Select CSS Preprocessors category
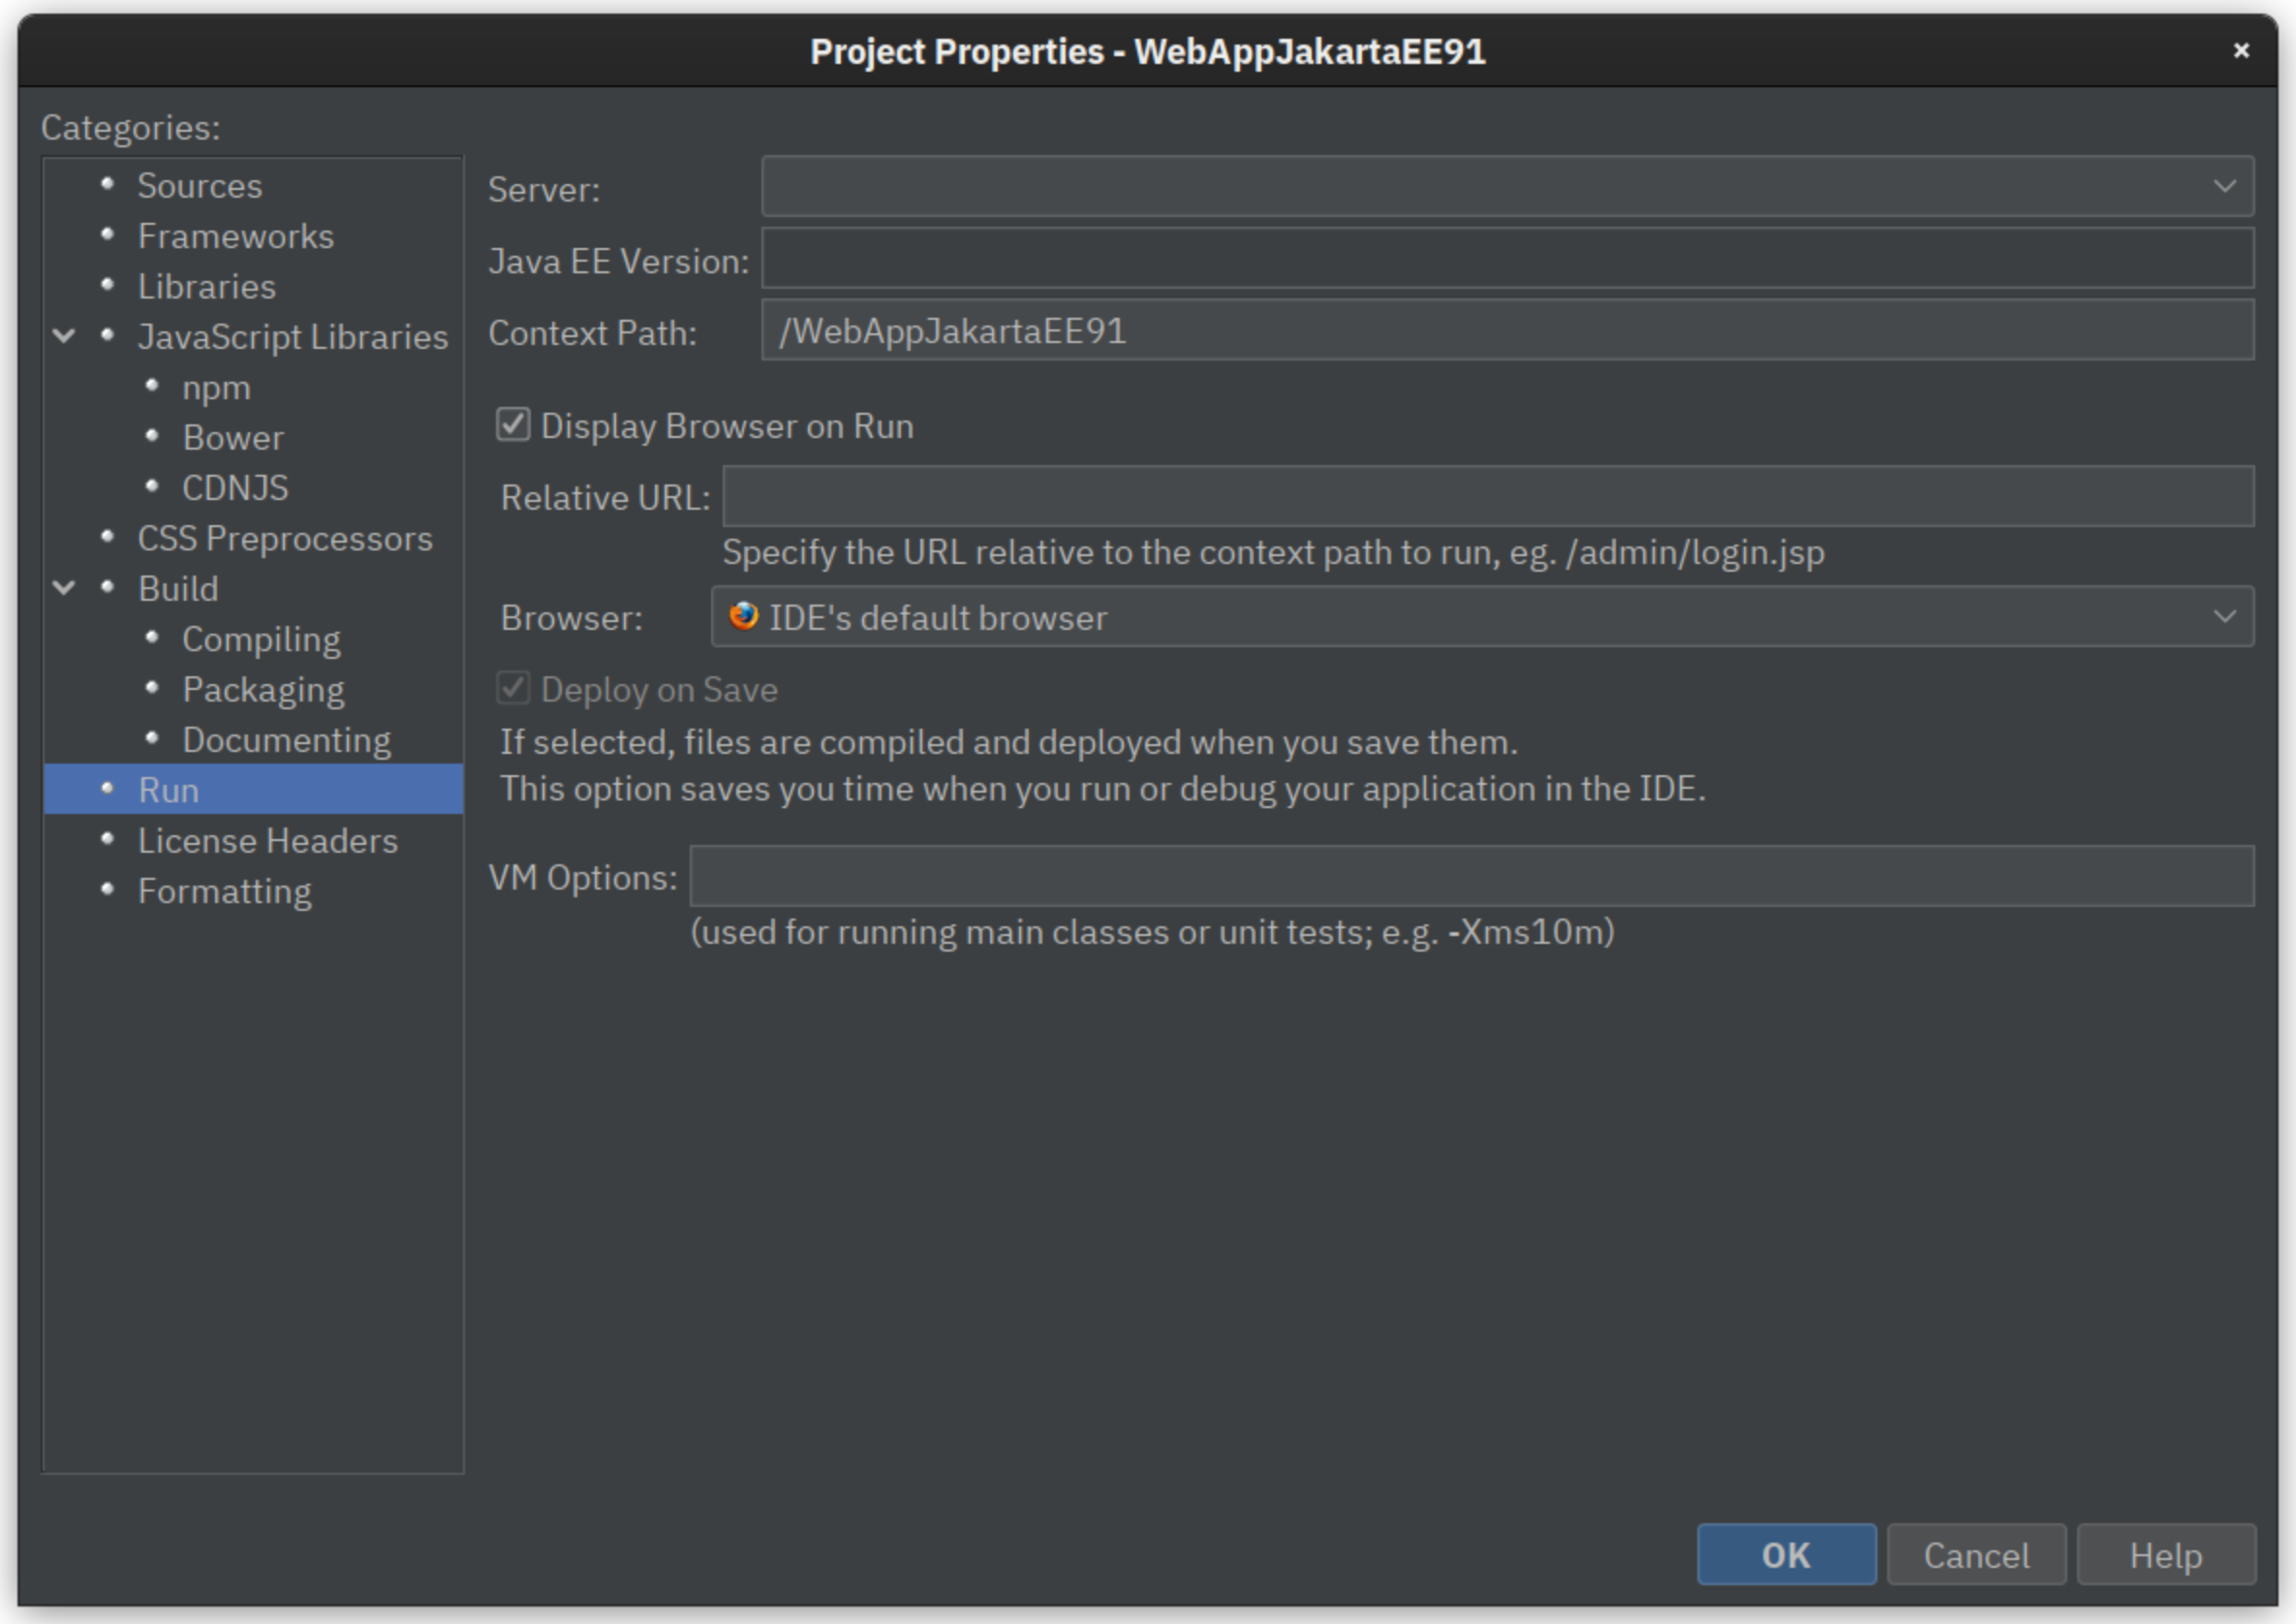This screenshot has height=1624, width=2296. point(284,538)
